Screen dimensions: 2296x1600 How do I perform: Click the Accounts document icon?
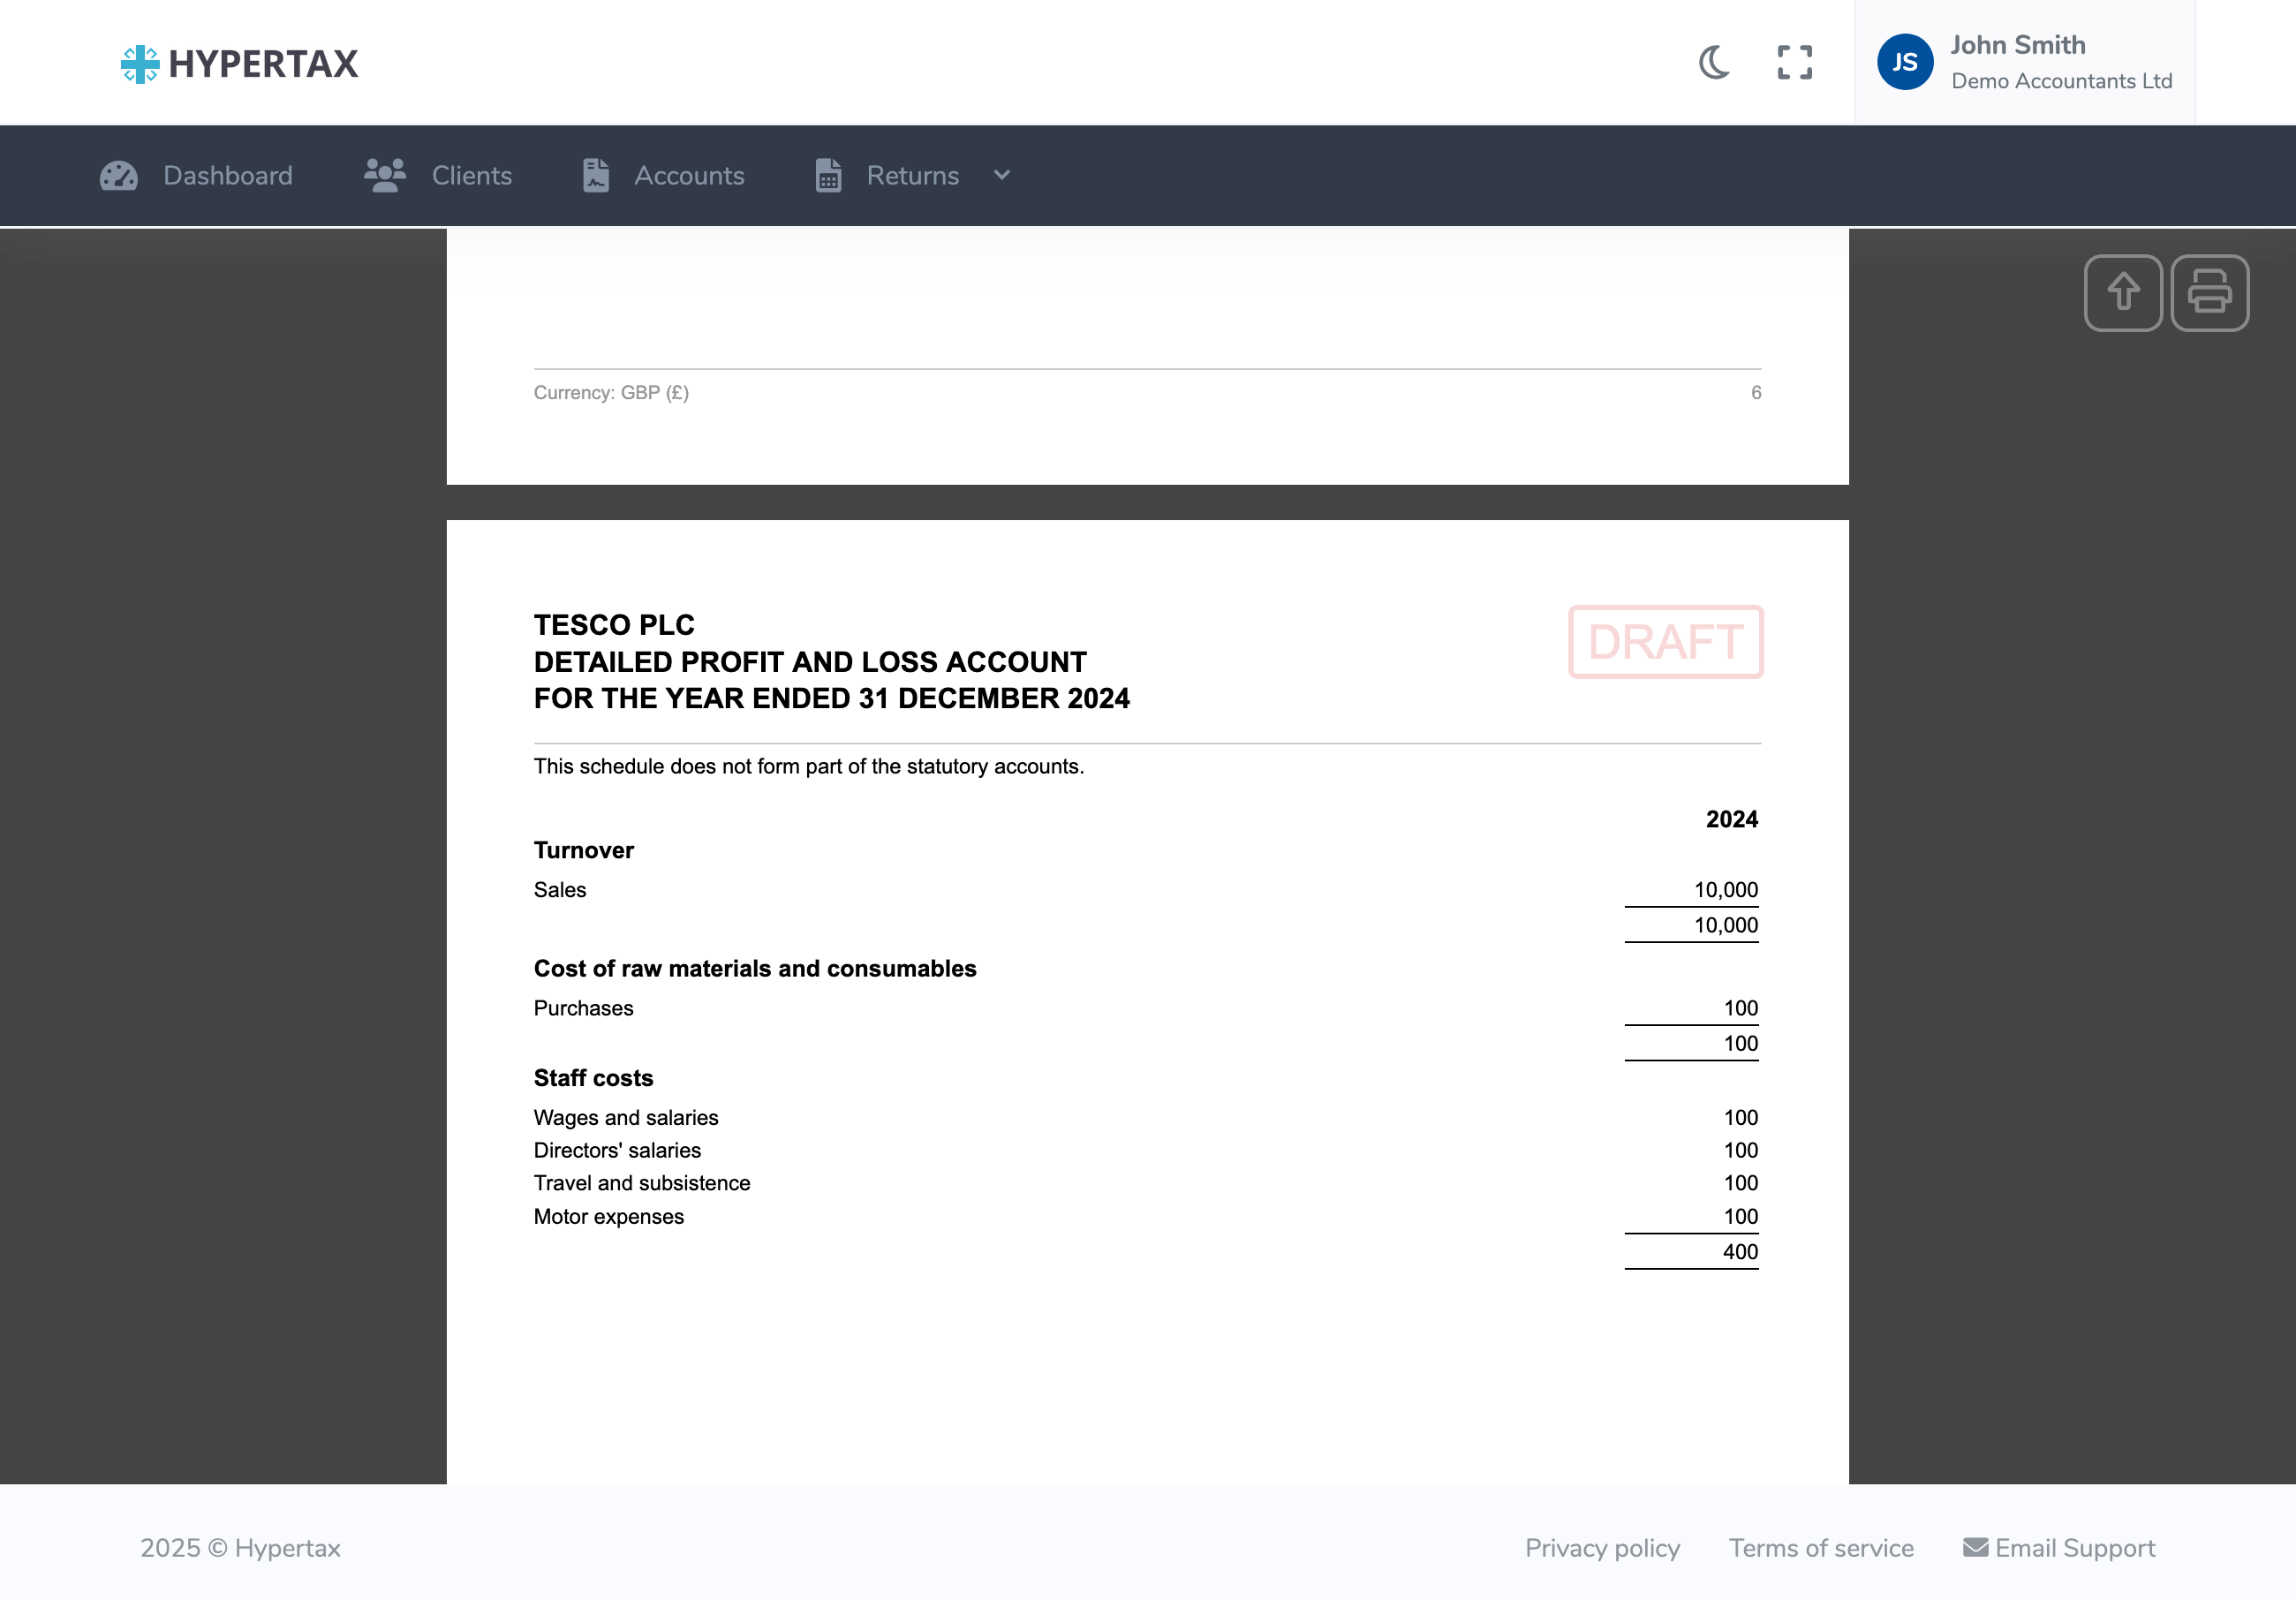click(x=596, y=176)
